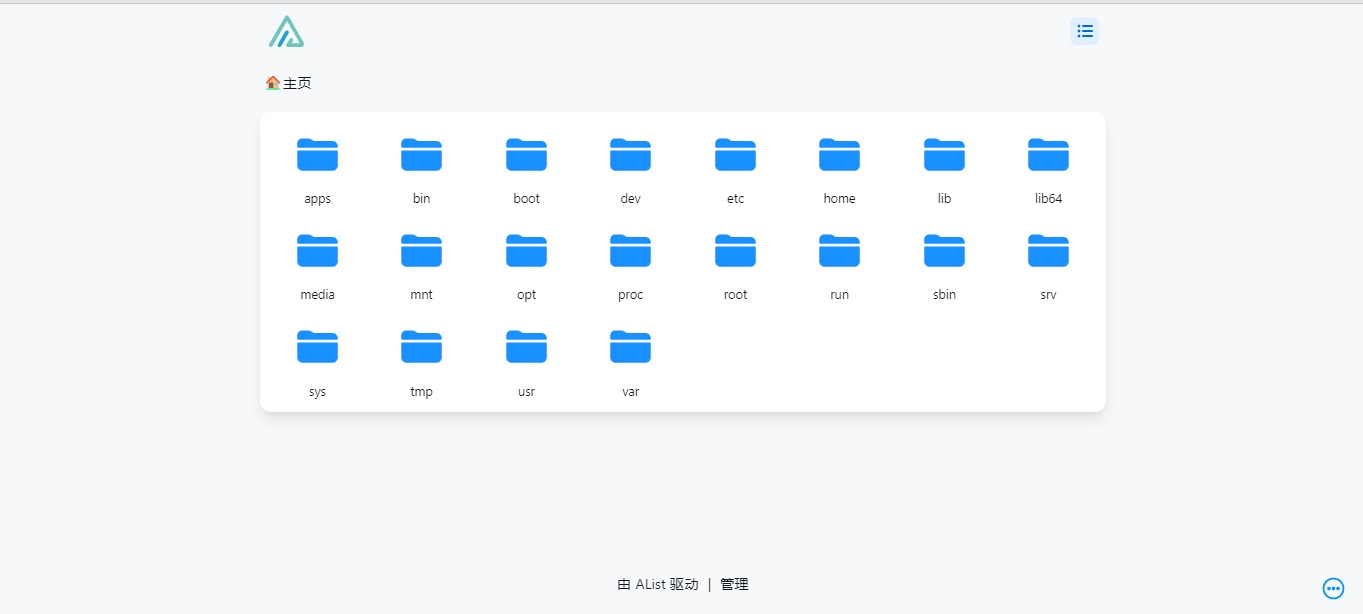This screenshot has width=1363, height=614.
Task: Switch to list view layout
Action: click(x=1085, y=31)
